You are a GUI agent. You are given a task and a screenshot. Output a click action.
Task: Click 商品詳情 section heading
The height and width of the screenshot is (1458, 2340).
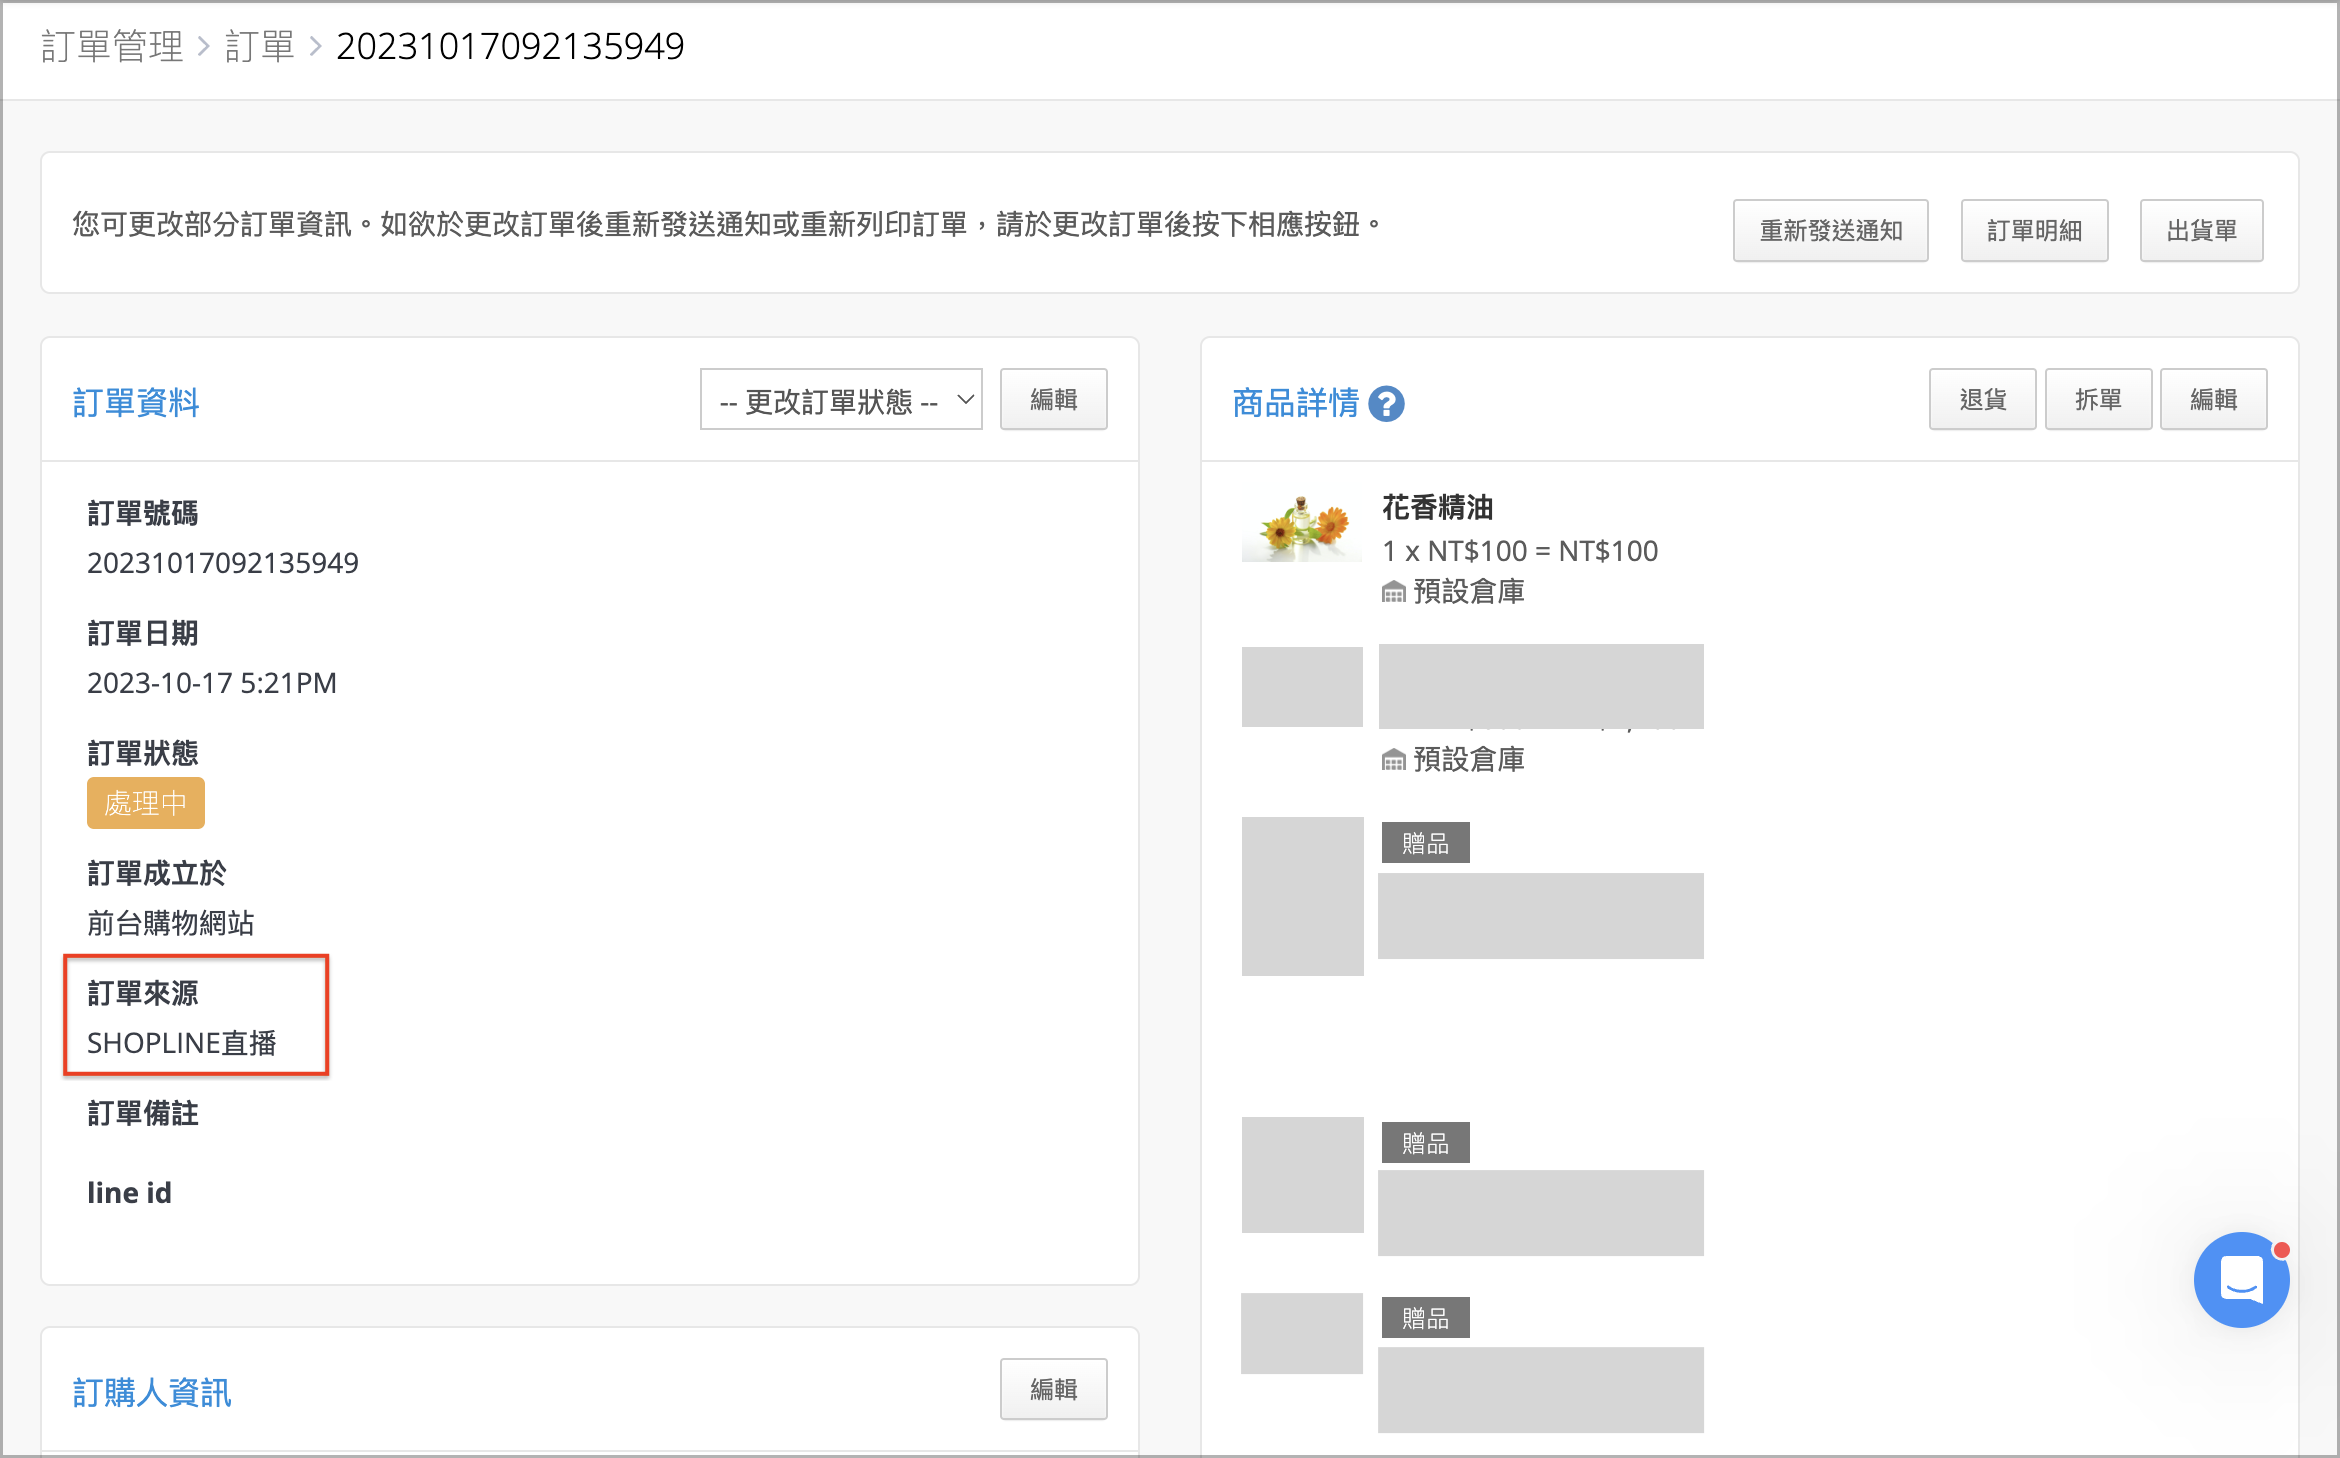[1296, 403]
